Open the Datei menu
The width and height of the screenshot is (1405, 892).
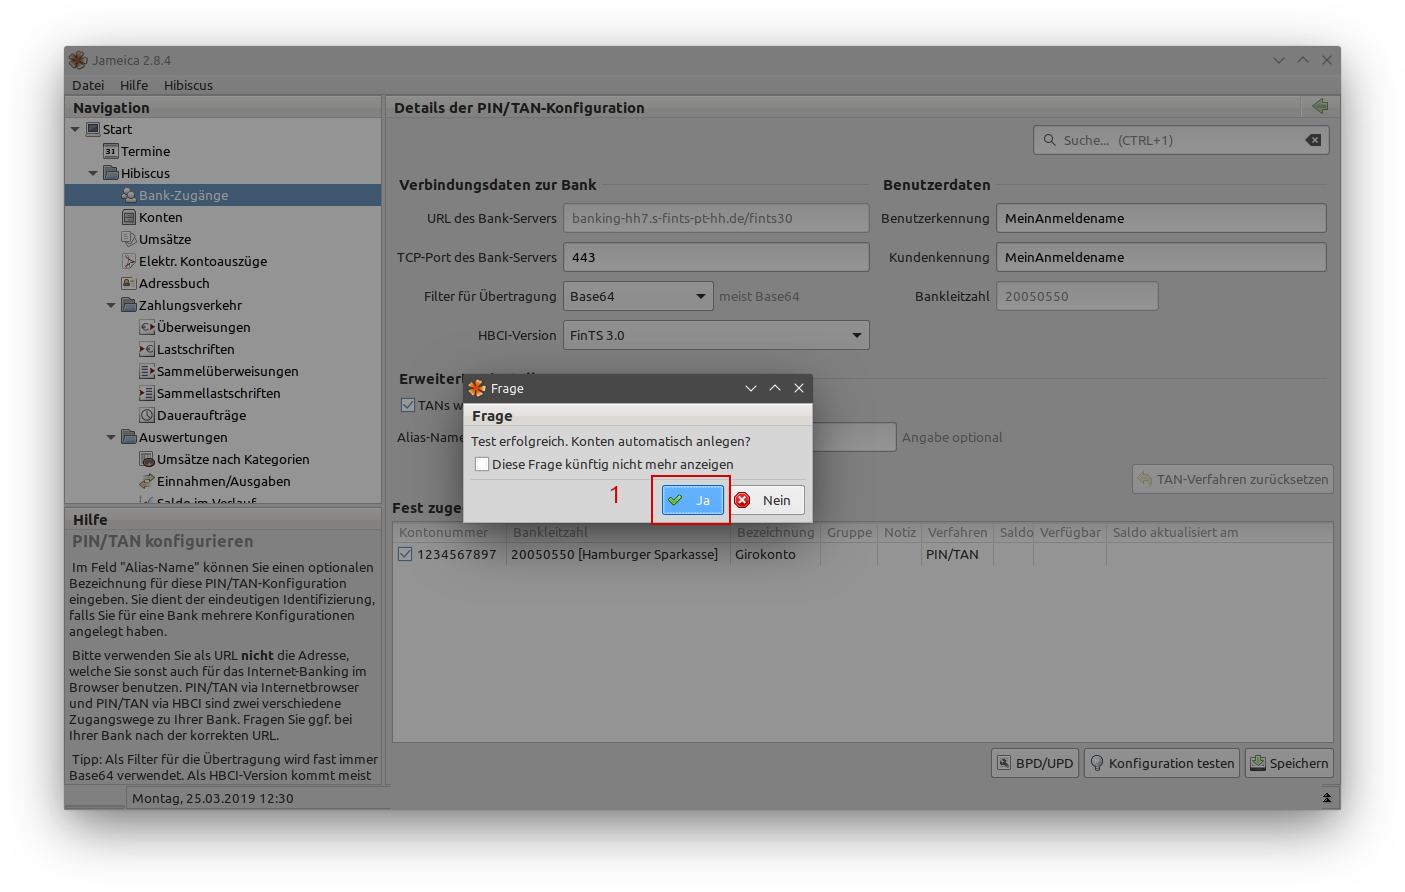(x=88, y=85)
